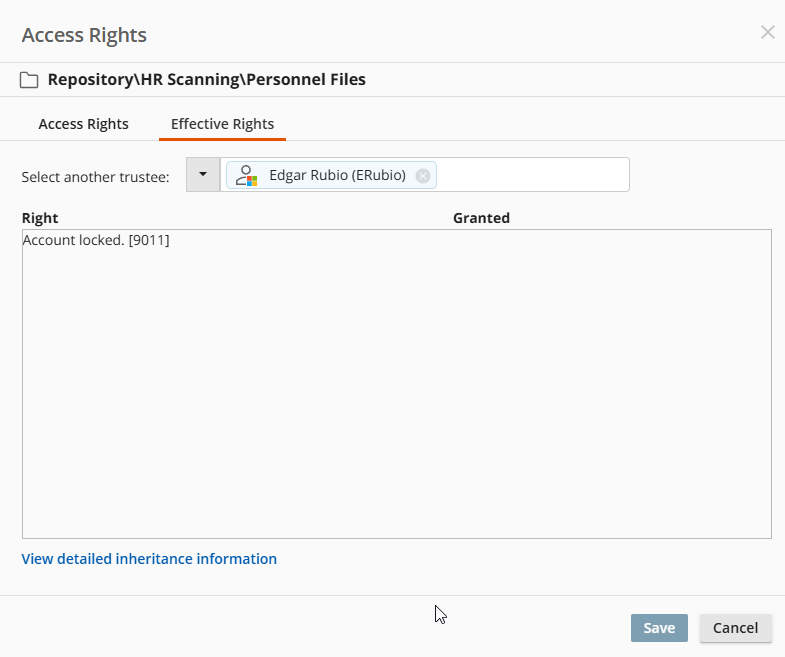The height and width of the screenshot is (657, 785).
Task: Click the Personnel Files repository path text
Action: pyautogui.click(x=207, y=80)
